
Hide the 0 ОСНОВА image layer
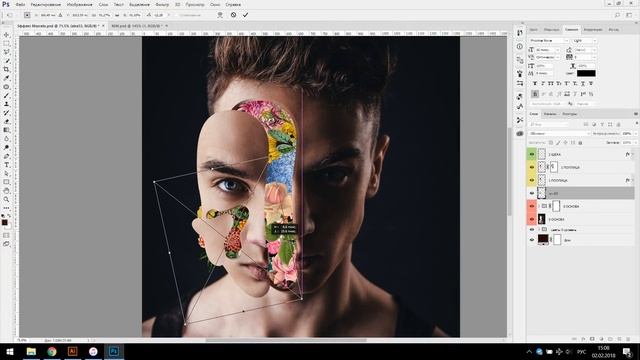pos(531,220)
